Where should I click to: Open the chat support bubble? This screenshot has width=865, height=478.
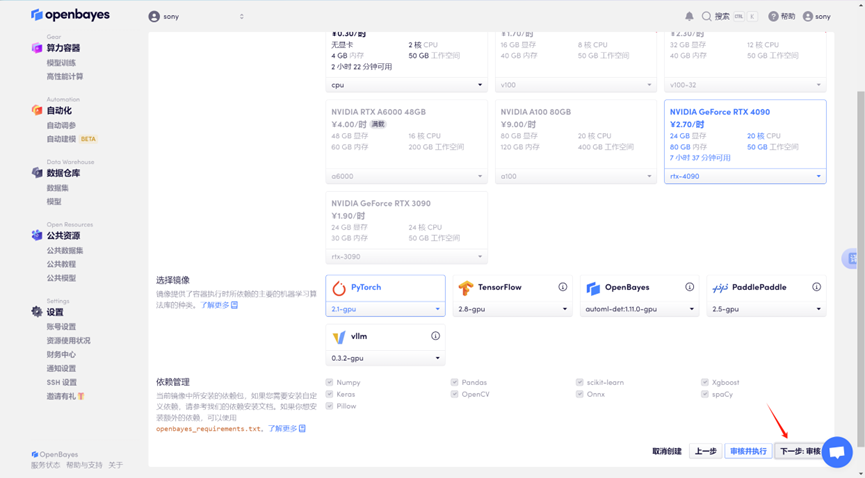pos(837,452)
